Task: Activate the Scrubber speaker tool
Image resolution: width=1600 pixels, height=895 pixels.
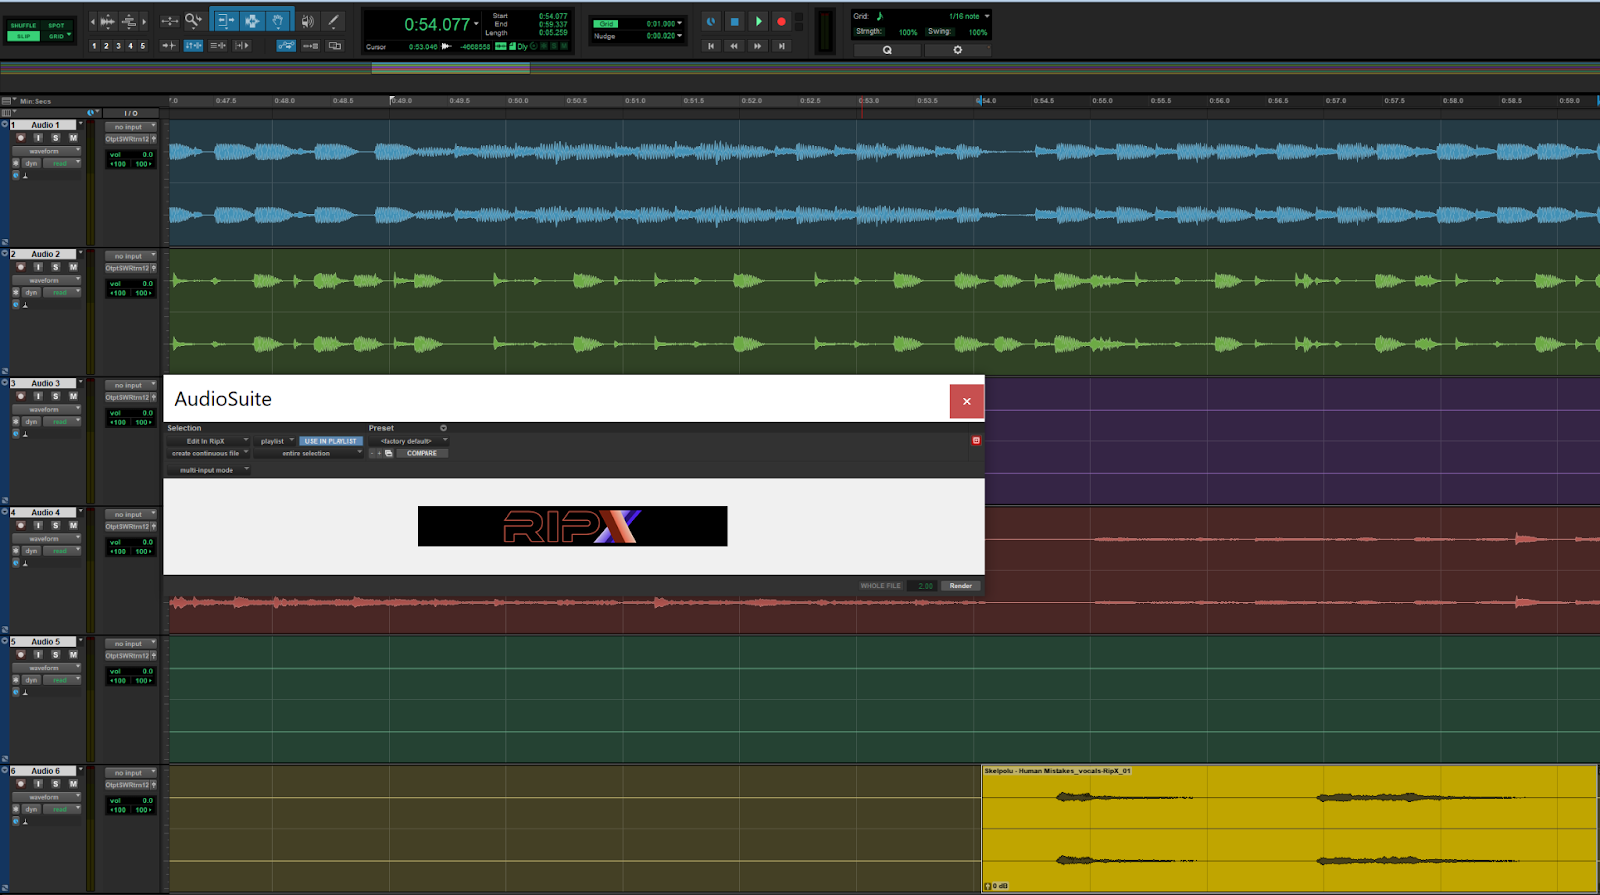Action: coord(307,21)
